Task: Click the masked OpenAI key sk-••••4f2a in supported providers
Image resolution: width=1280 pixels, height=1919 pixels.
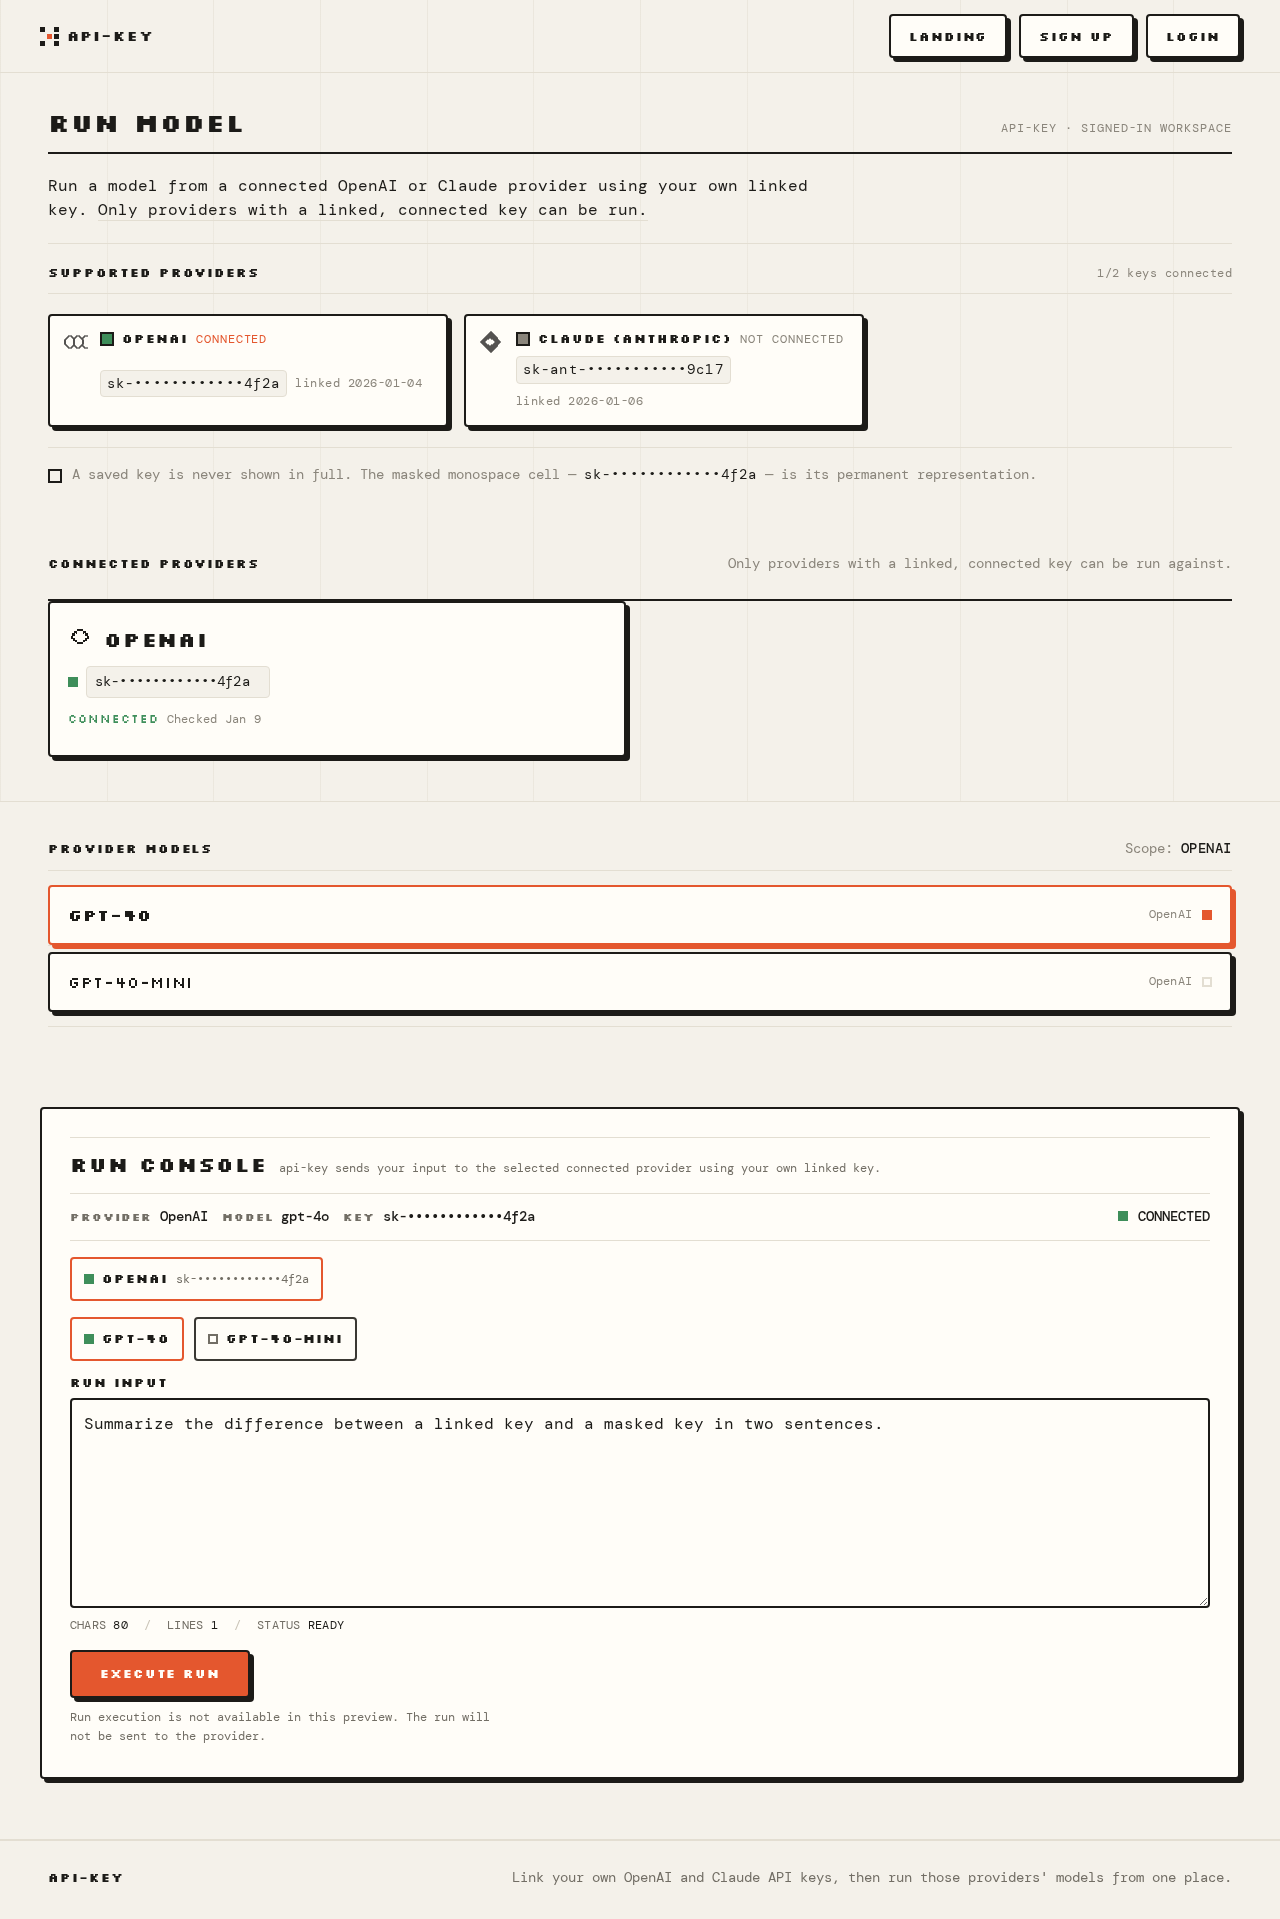Action: (193, 384)
